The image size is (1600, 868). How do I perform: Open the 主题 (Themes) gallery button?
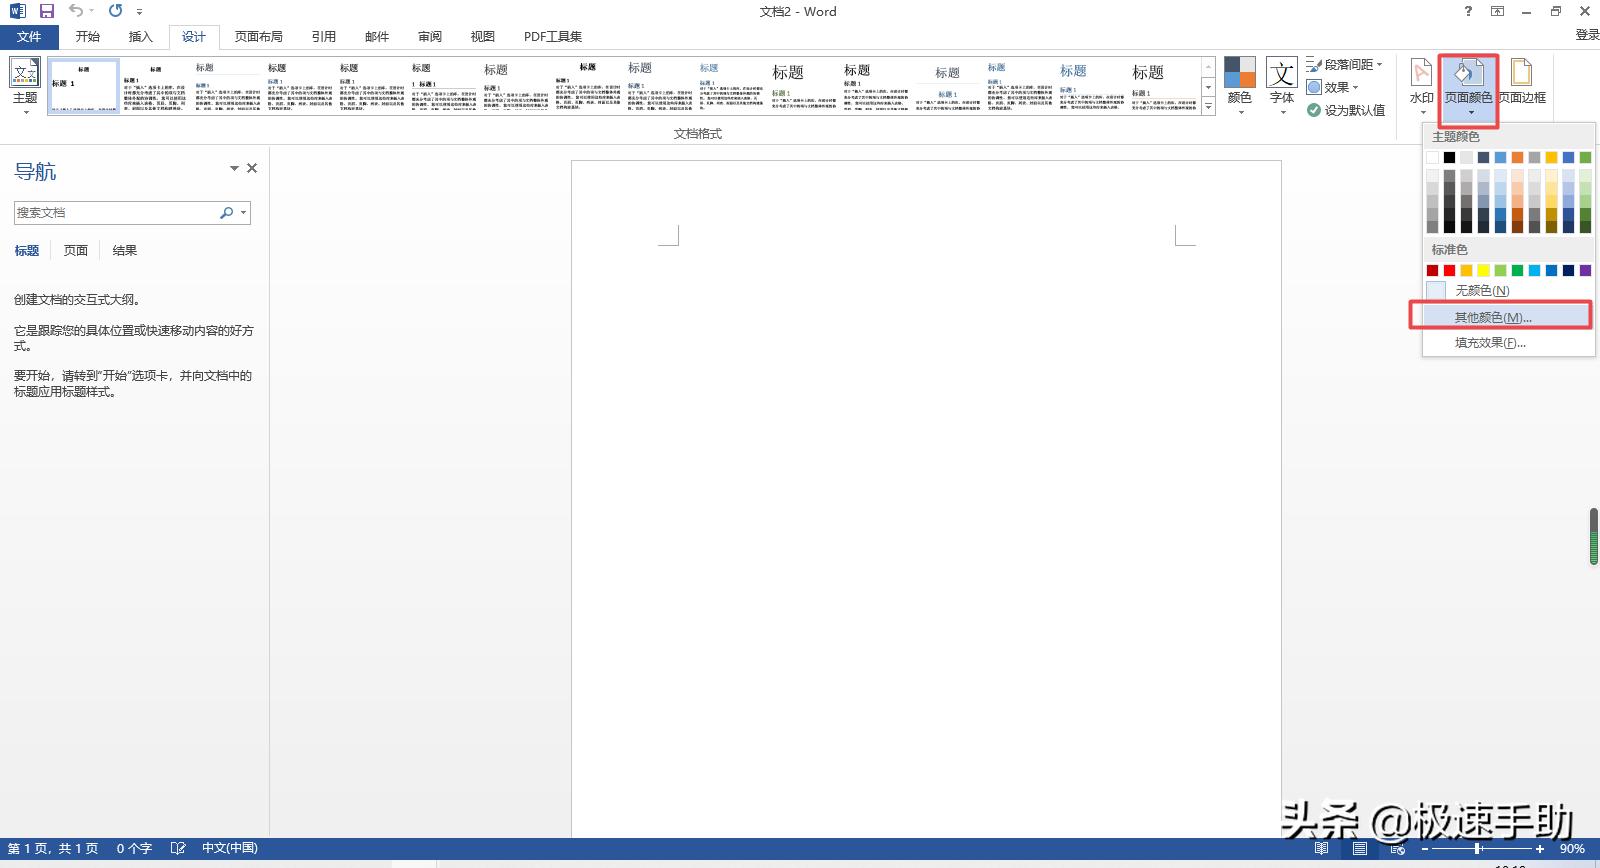[25, 86]
